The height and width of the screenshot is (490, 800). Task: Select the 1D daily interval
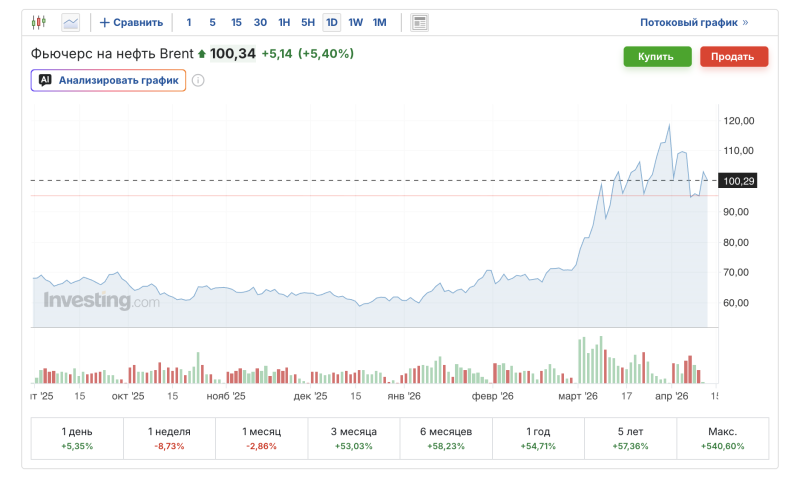331,22
